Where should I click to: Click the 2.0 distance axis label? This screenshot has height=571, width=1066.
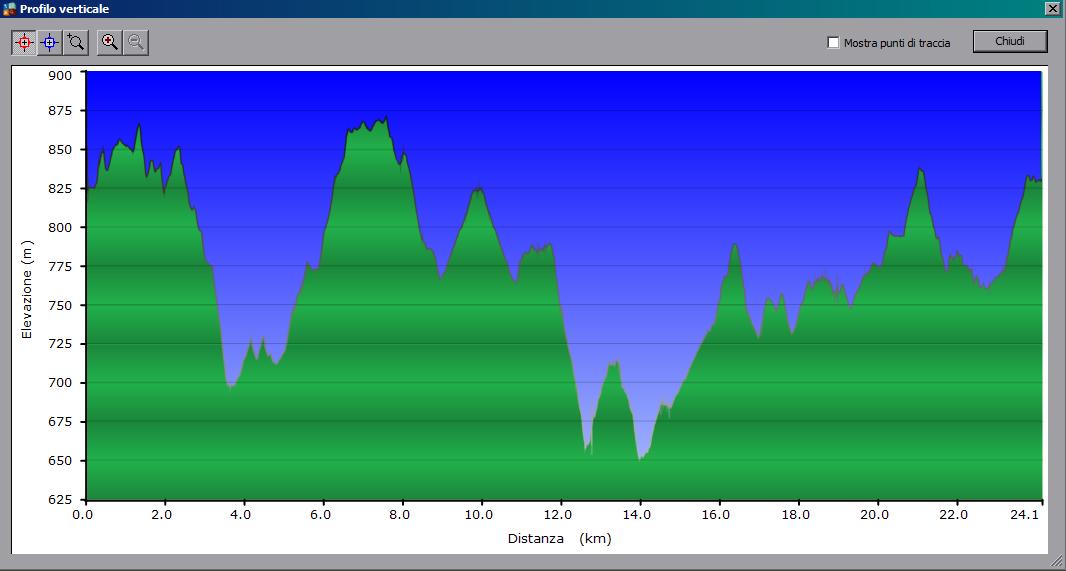[162, 515]
